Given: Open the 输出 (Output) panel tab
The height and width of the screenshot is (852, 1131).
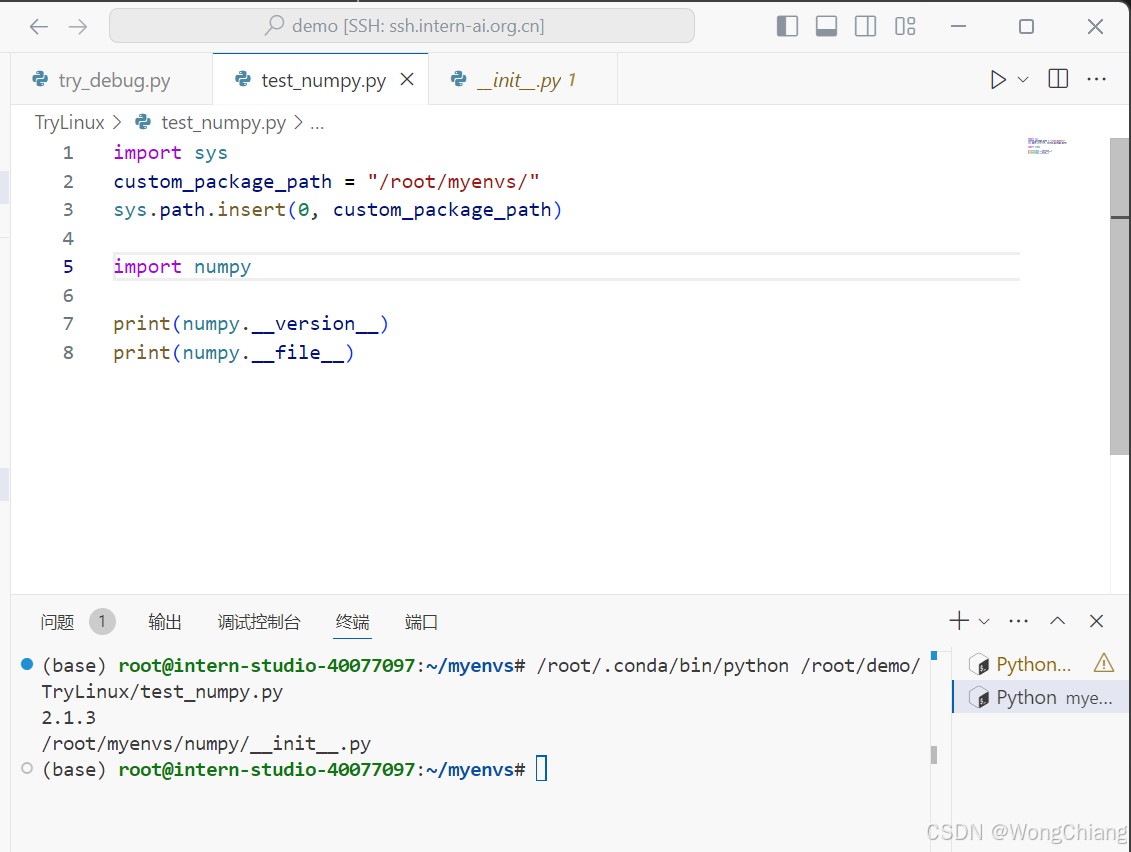Looking at the screenshot, I should pos(164,622).
